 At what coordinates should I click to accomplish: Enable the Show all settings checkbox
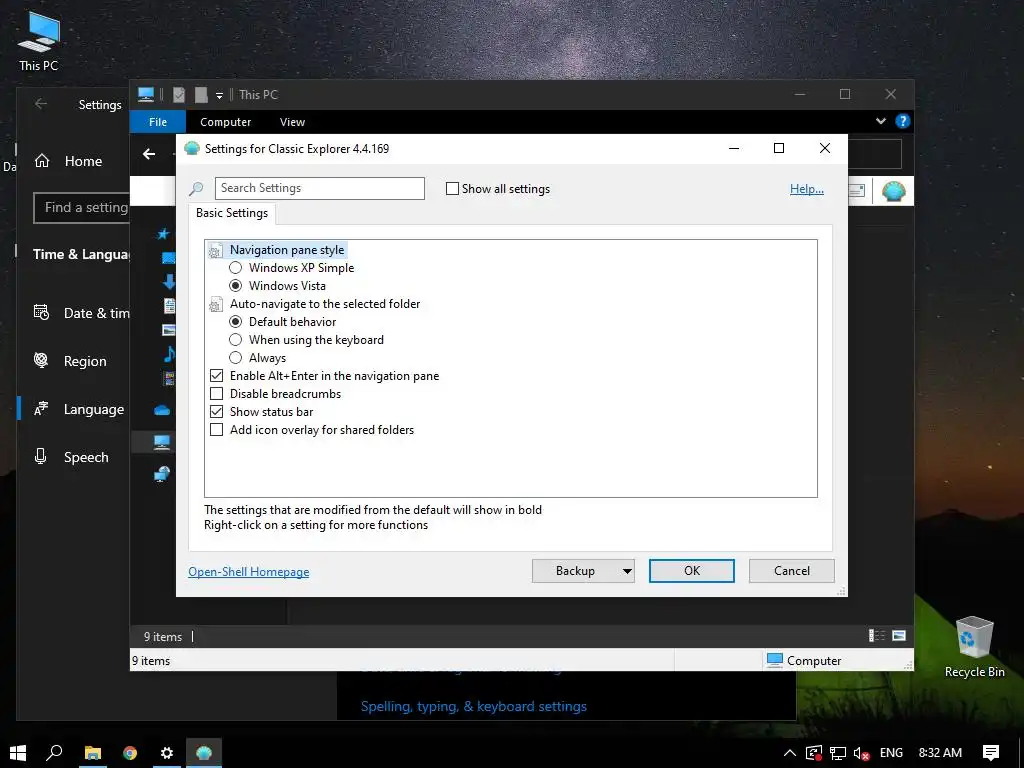(x=452, y=189)
